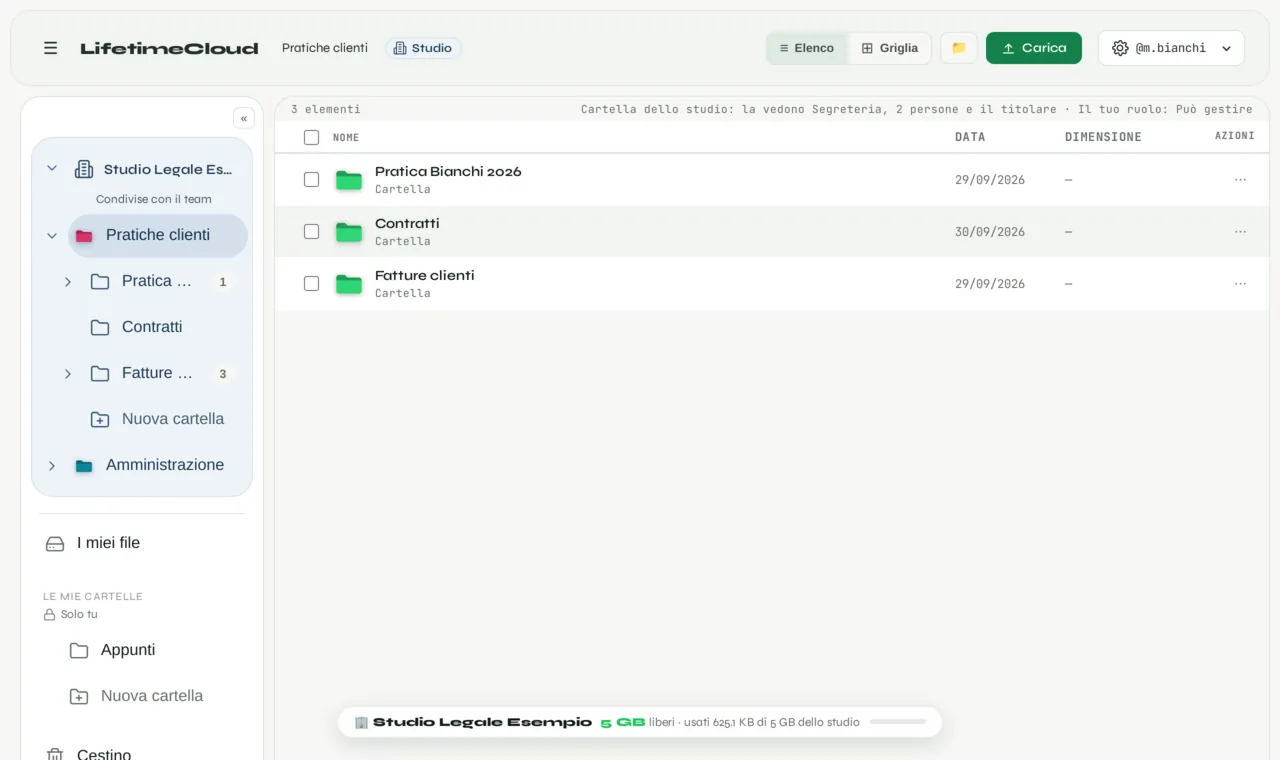1280x760 pixels.
Task: Select Pratiche clienti in the sidebar
Action: coord(158,236)
